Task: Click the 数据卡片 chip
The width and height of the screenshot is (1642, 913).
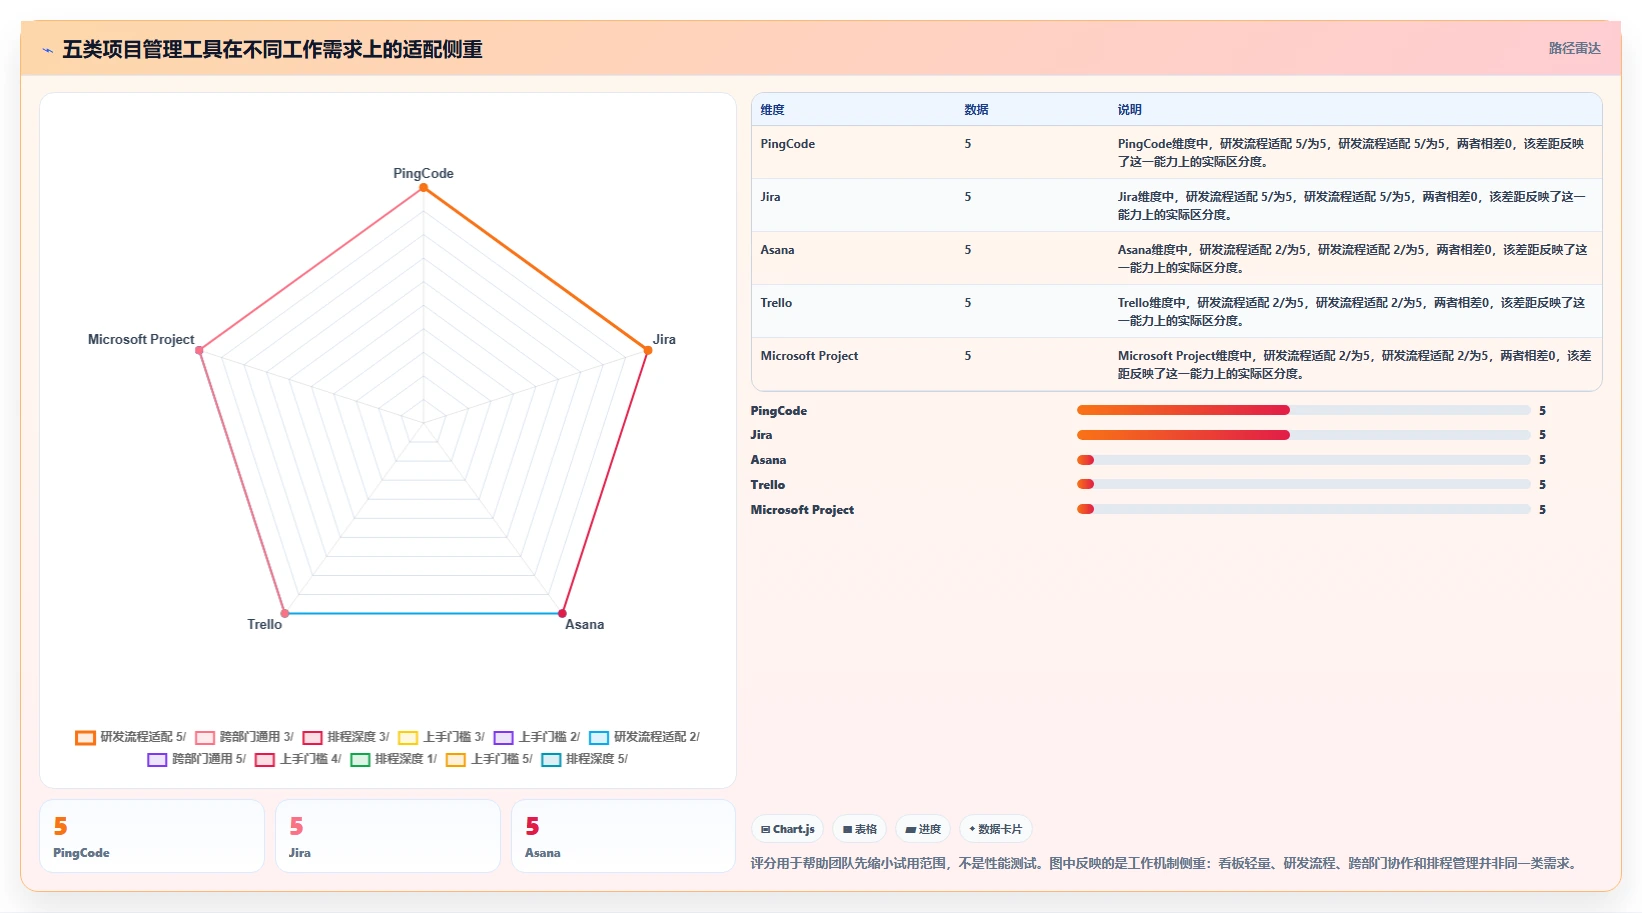Action: (996, 829)
